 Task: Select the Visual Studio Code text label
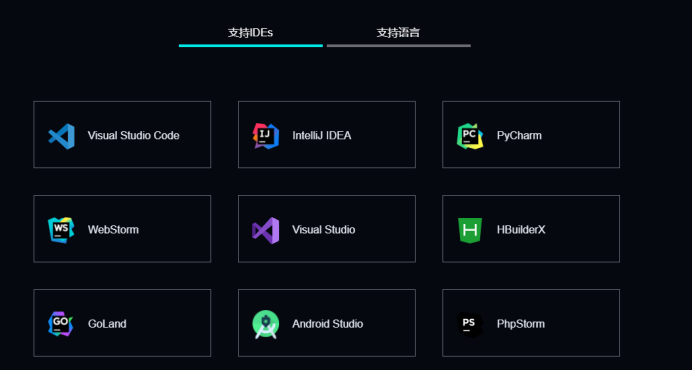133,136
